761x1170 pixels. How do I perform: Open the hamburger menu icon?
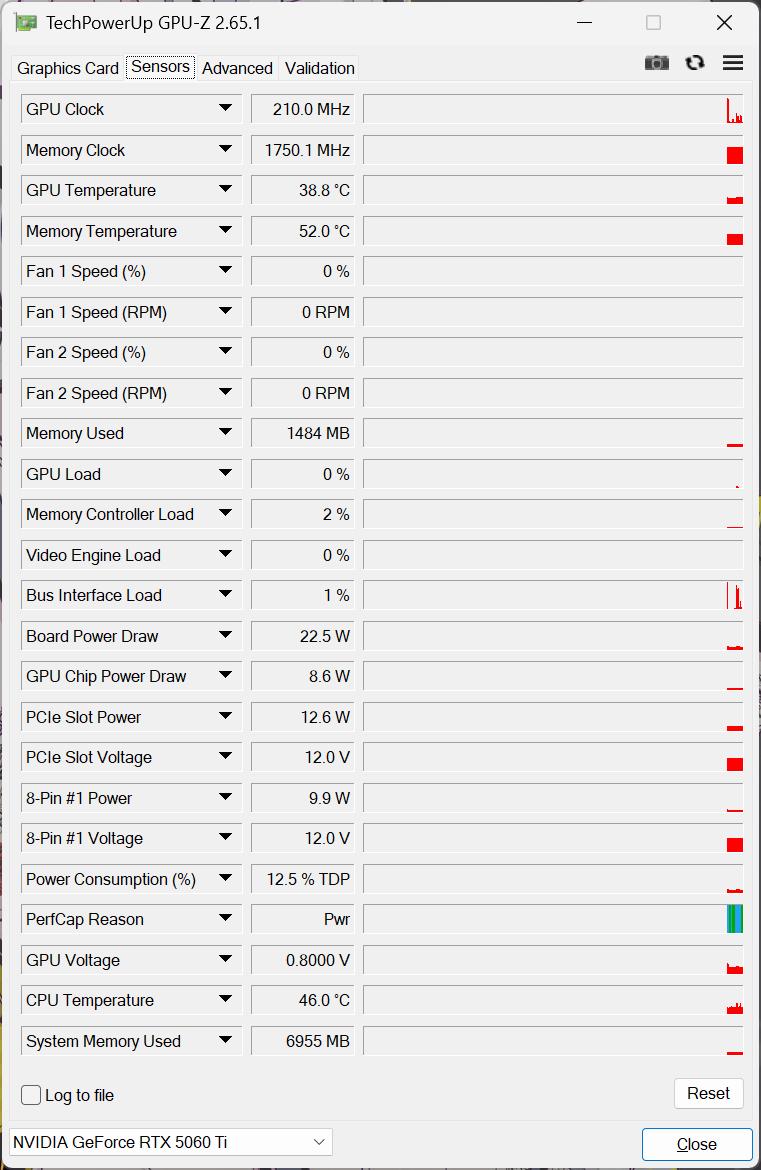pyautogui.click(x=733, y=63)
